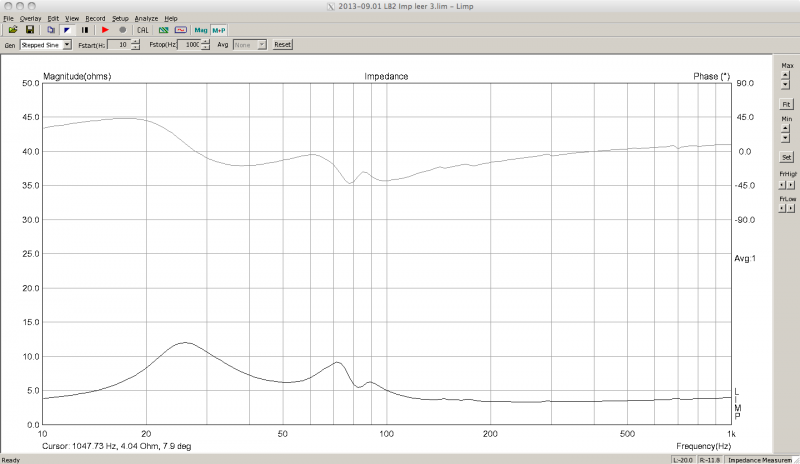Open the Gen Stepped Sine dropdown
Screen dimensions: 800x464
(66, 45)
